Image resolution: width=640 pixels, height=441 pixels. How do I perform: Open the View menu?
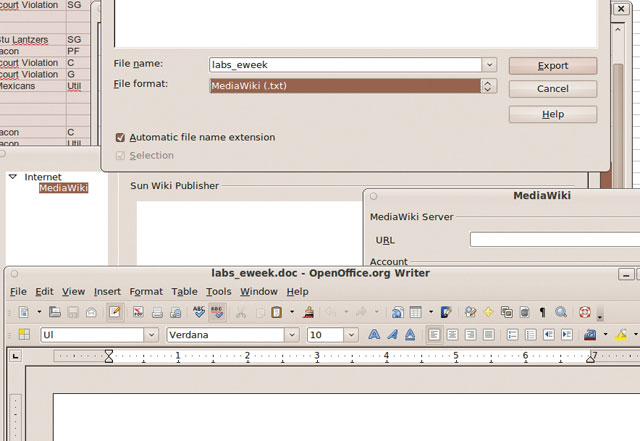(73, 292)
